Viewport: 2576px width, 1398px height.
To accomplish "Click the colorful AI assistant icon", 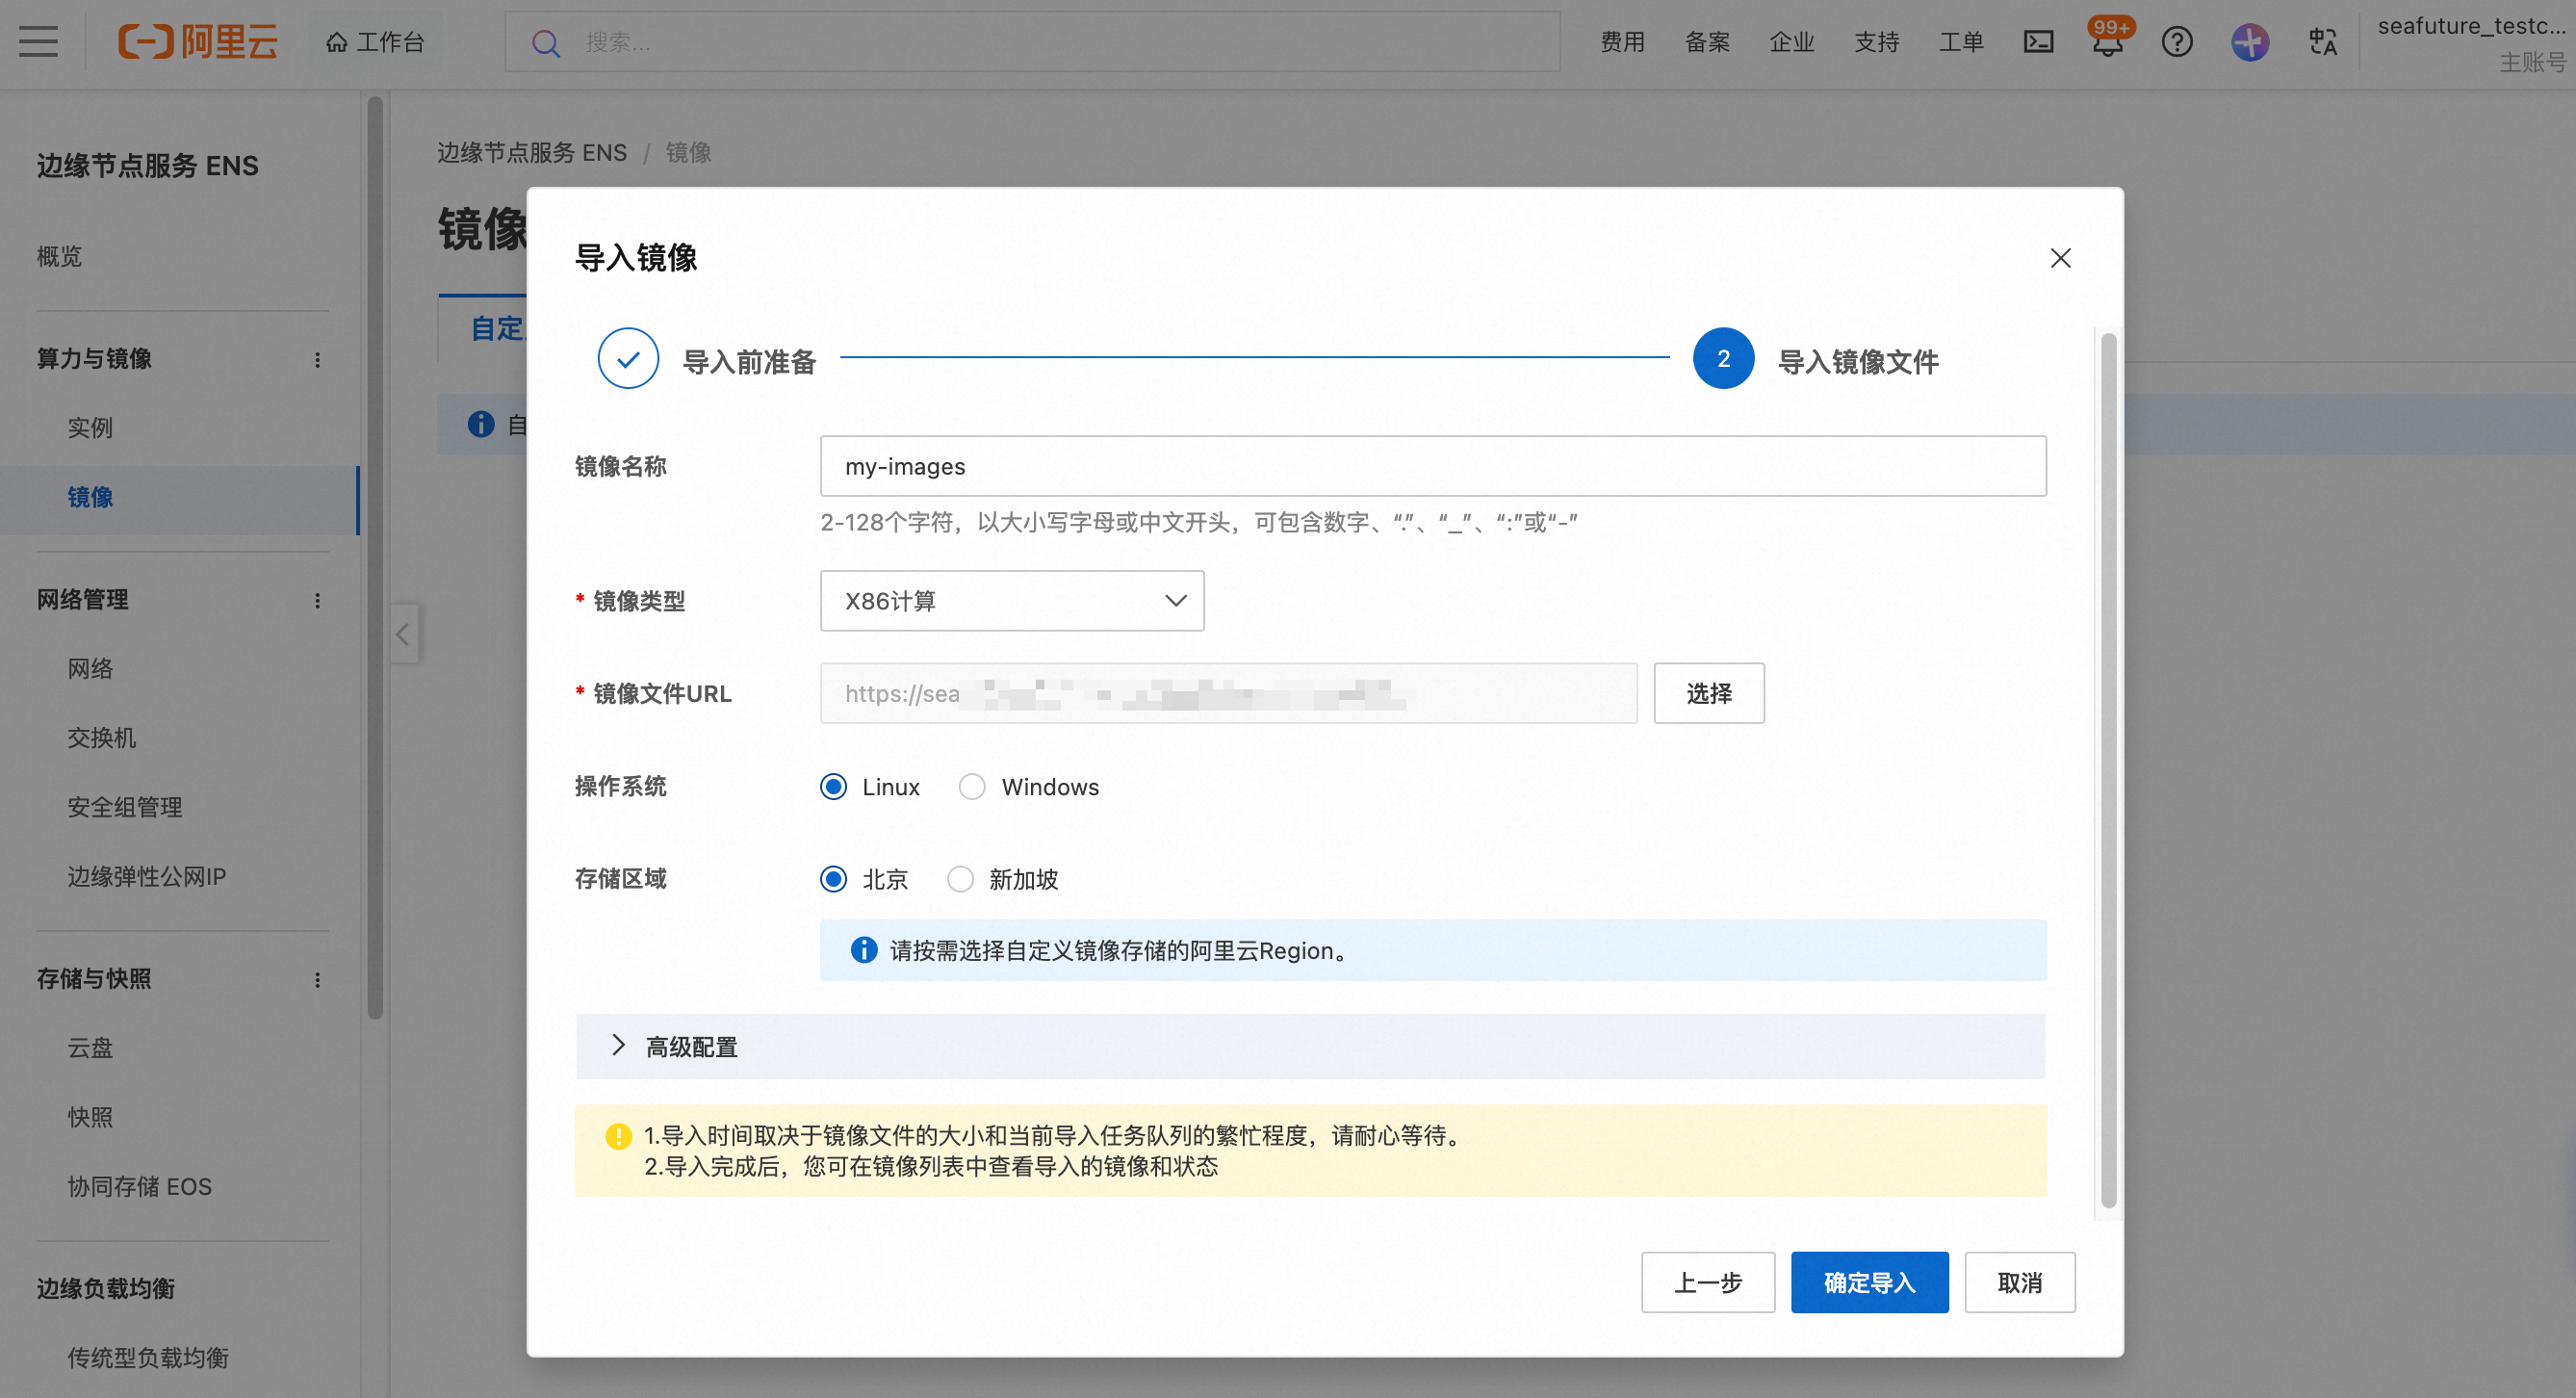I will [x=2250, y=42].
